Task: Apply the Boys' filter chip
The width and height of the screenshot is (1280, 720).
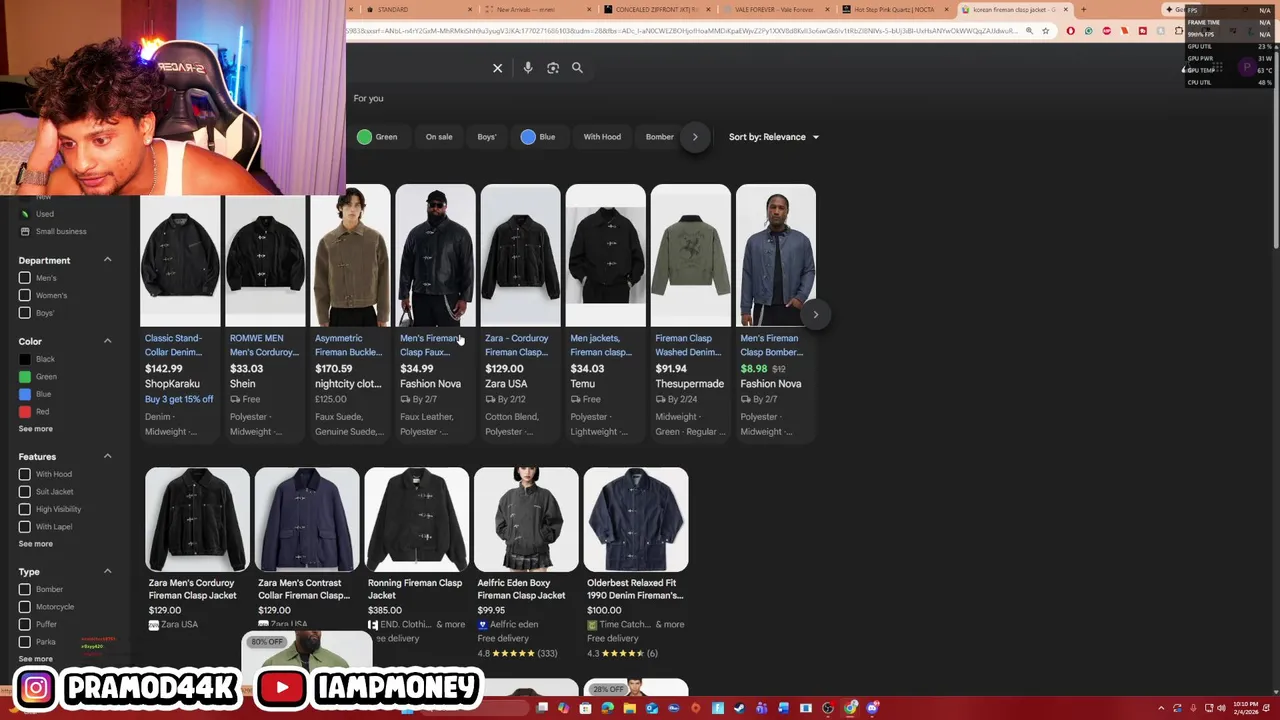Action: click(486, 137)
